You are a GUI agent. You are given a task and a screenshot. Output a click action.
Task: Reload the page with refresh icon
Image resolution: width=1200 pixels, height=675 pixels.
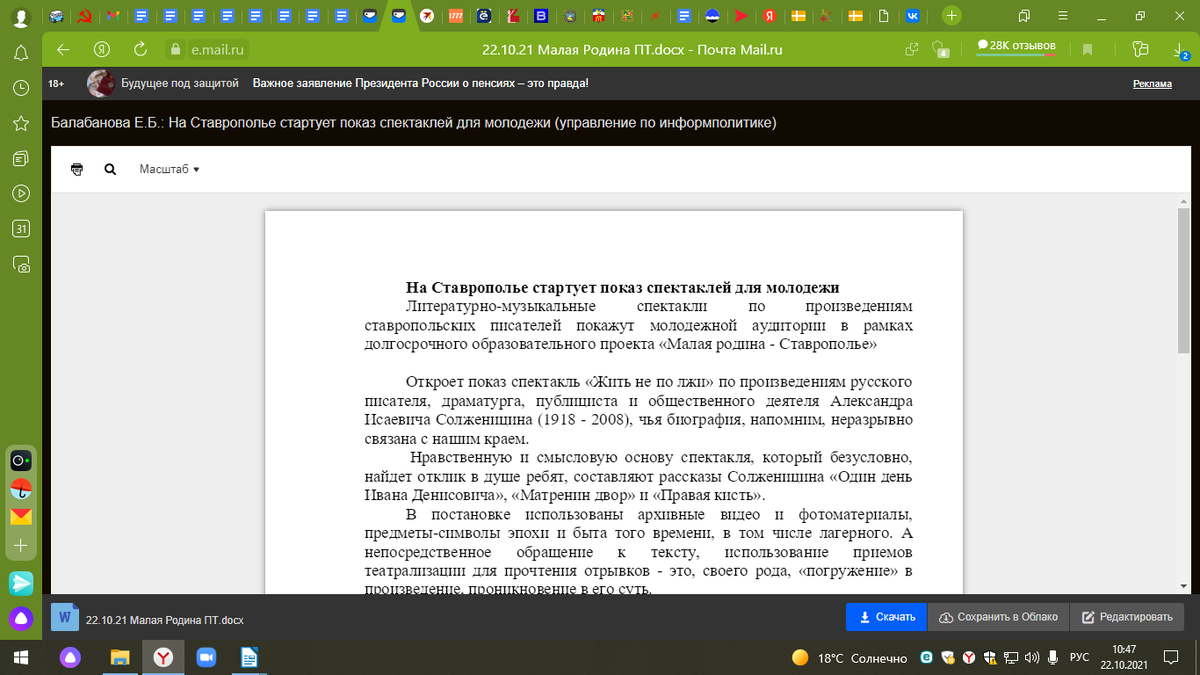click(x=140, y=49)
